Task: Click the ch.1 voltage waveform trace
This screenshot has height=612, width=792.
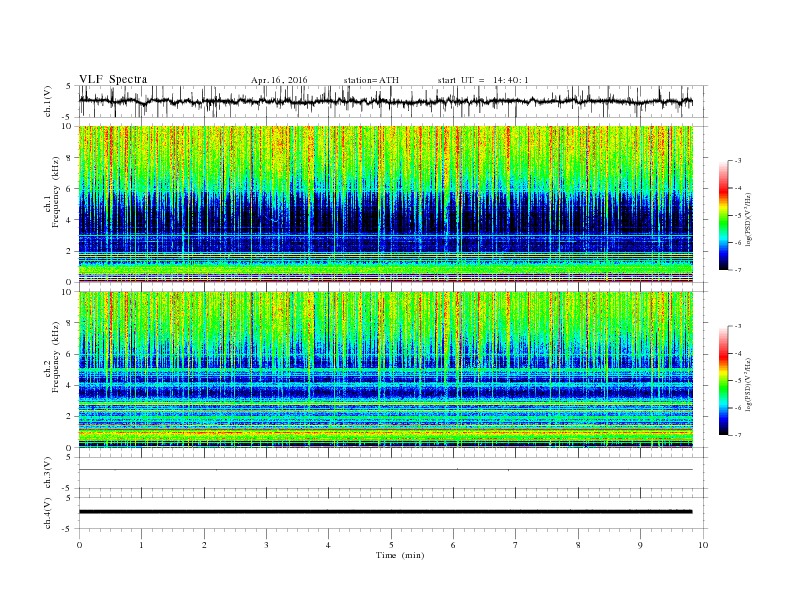Action: coord(385,101)
